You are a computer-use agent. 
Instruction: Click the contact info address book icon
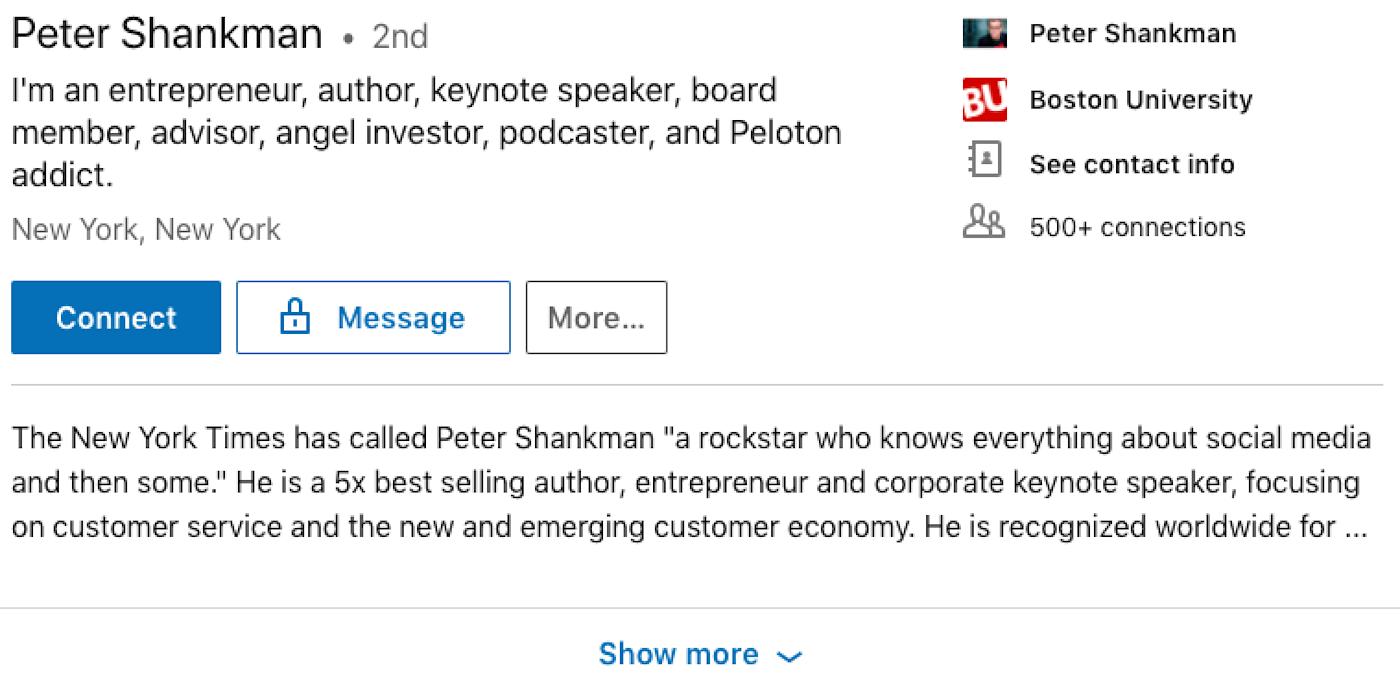coord(985,160)
